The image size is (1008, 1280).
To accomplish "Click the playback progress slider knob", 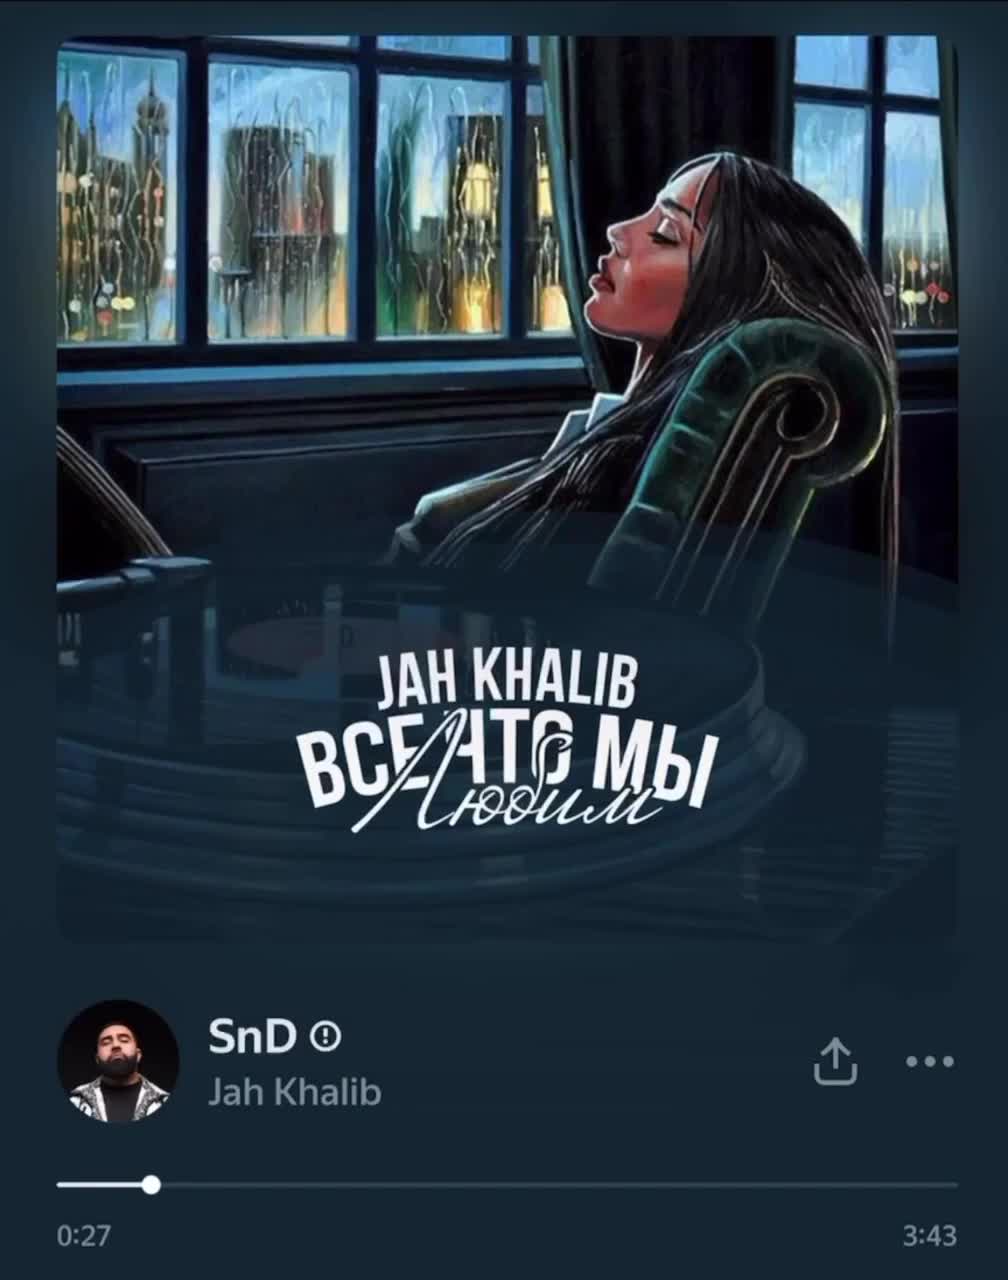I will coord(151,1185).
